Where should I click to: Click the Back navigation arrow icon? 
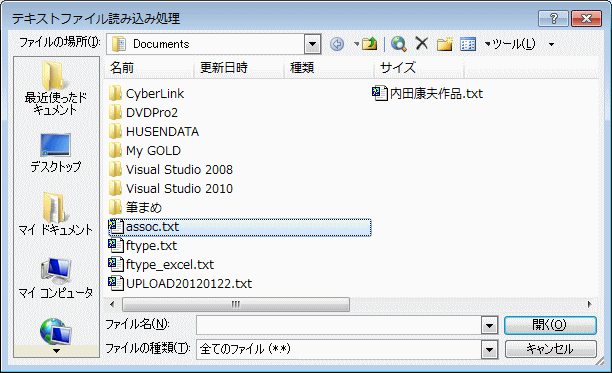tap(337, 44)
